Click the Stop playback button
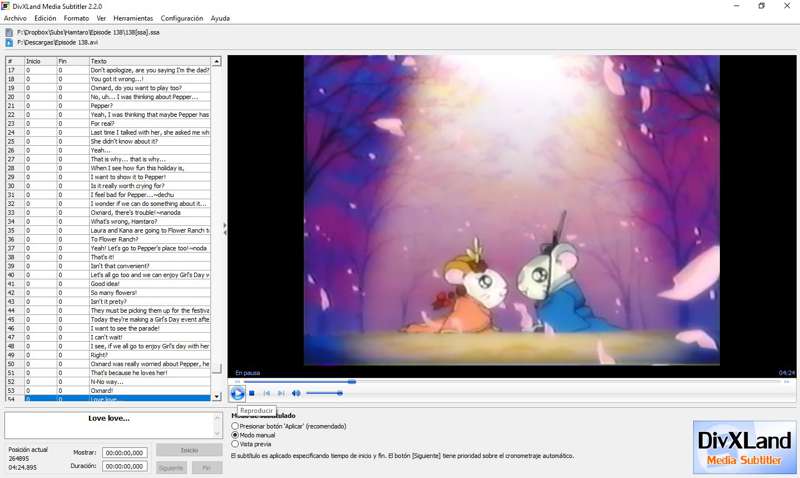Screen dimensions: 800x478 [252, 393]
